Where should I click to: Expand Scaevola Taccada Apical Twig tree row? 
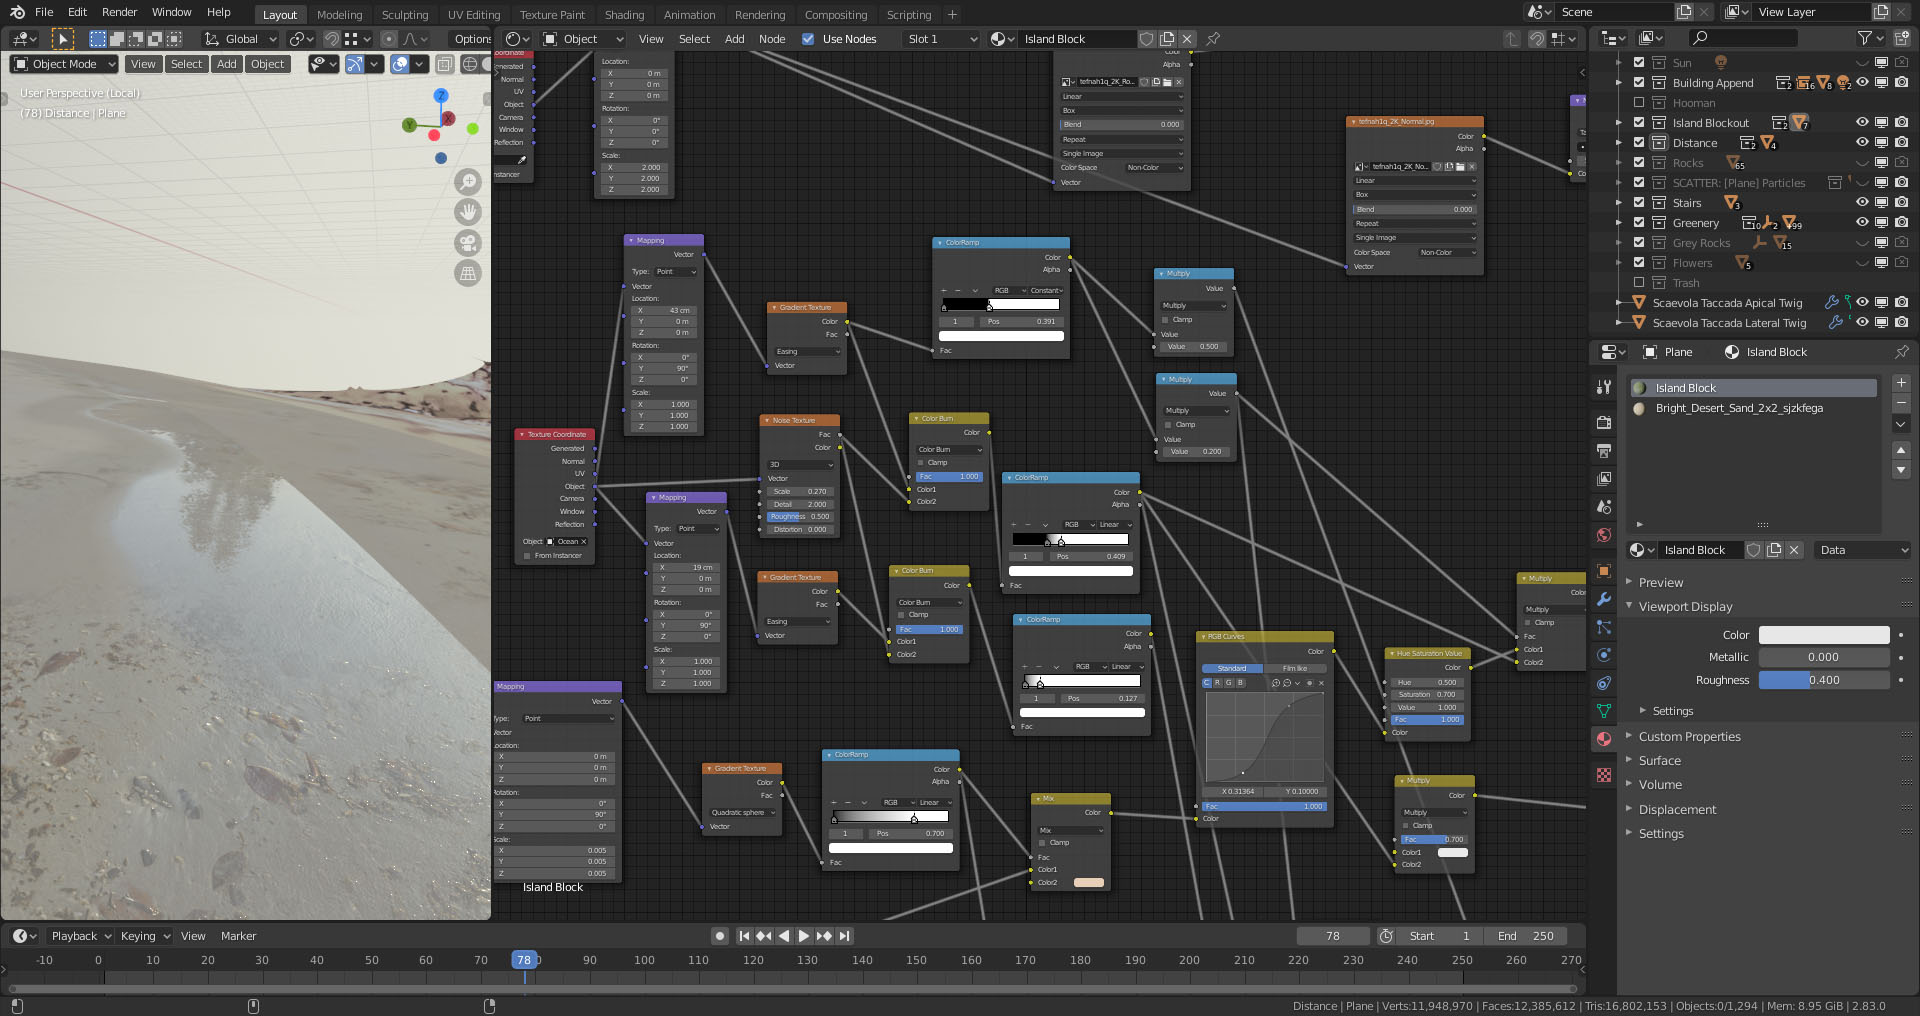click(x=1619, y=303)
